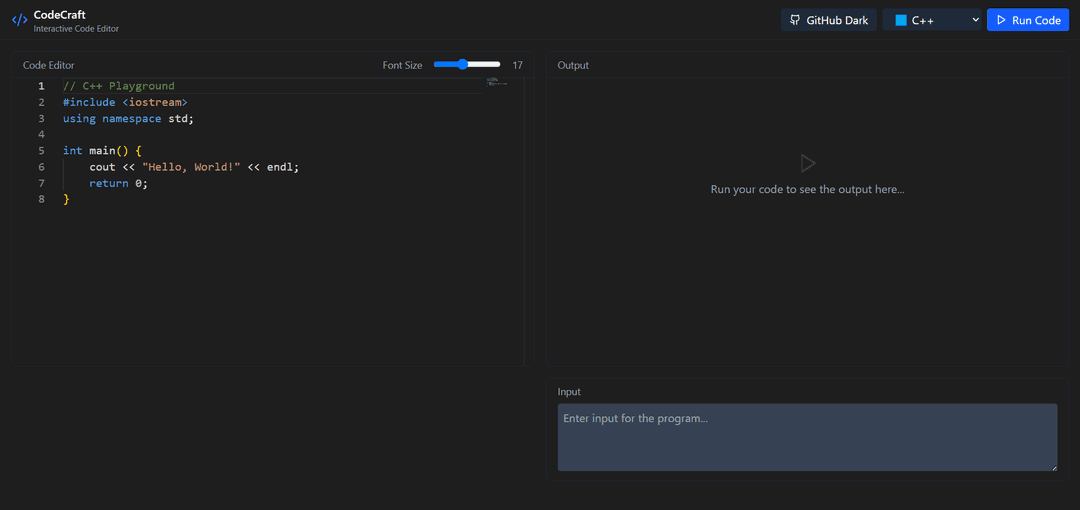Click "main()" on line 5
The image size is (1080, 510).
[109, 151]
